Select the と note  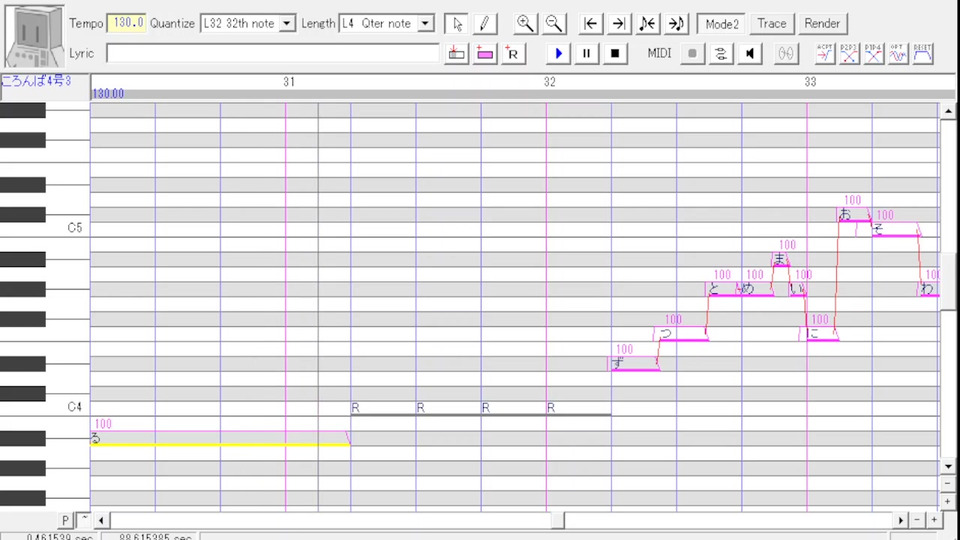pos(723,289)
